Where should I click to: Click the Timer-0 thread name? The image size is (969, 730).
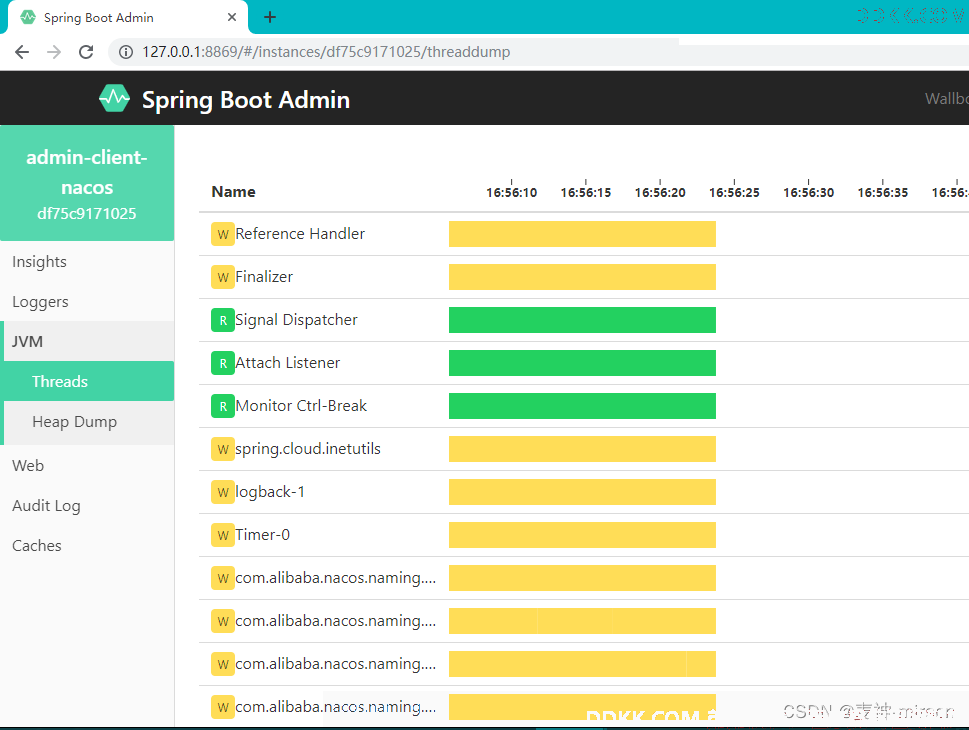262,535
